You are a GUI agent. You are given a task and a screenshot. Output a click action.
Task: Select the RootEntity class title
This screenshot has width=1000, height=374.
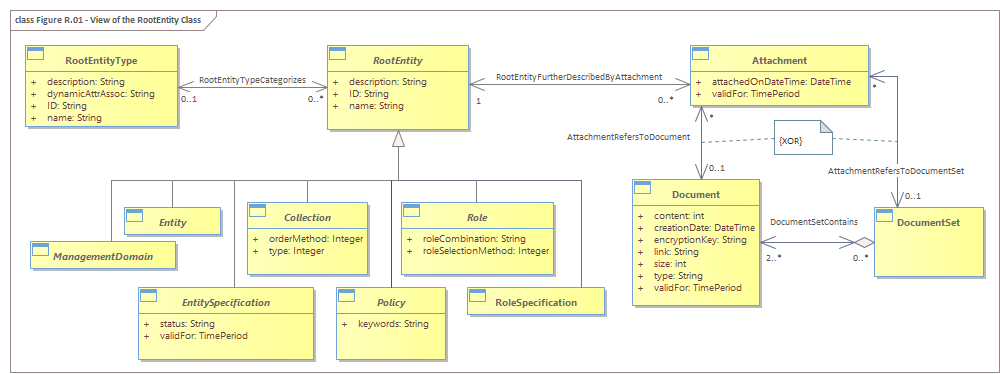[x=397, y=61]
